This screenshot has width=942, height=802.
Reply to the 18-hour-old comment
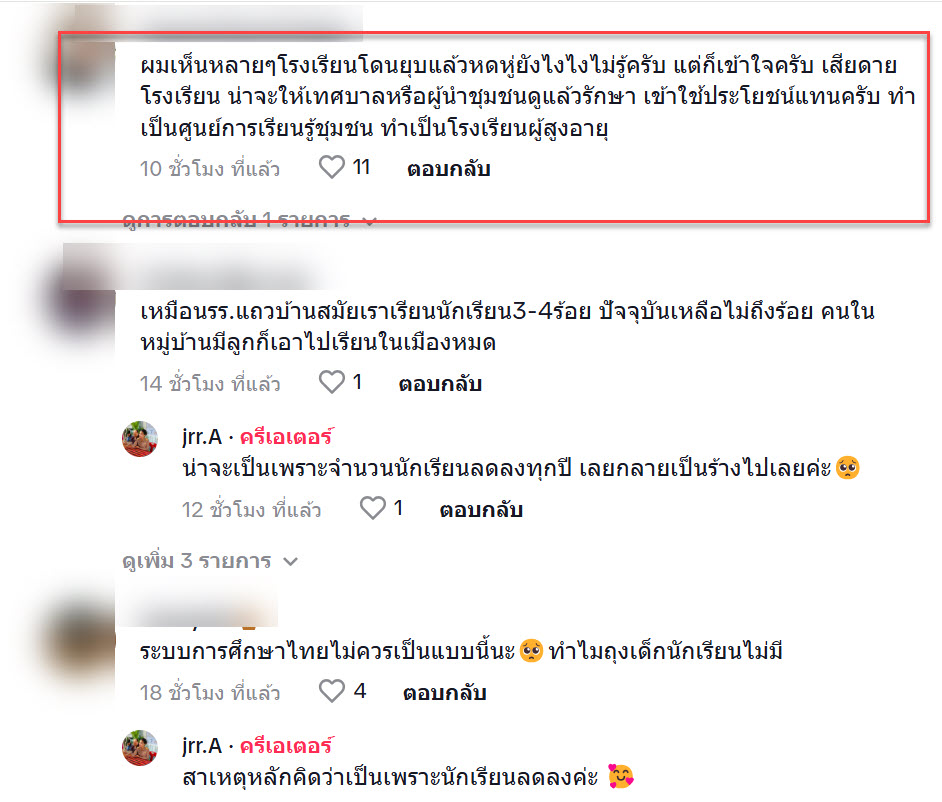click(x=445, y=693)
